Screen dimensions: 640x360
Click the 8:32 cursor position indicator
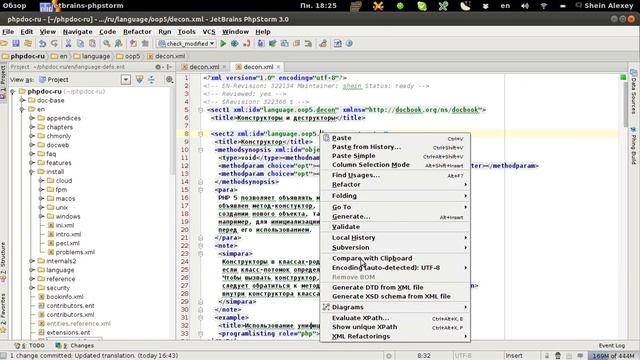[x=424, y=356]
